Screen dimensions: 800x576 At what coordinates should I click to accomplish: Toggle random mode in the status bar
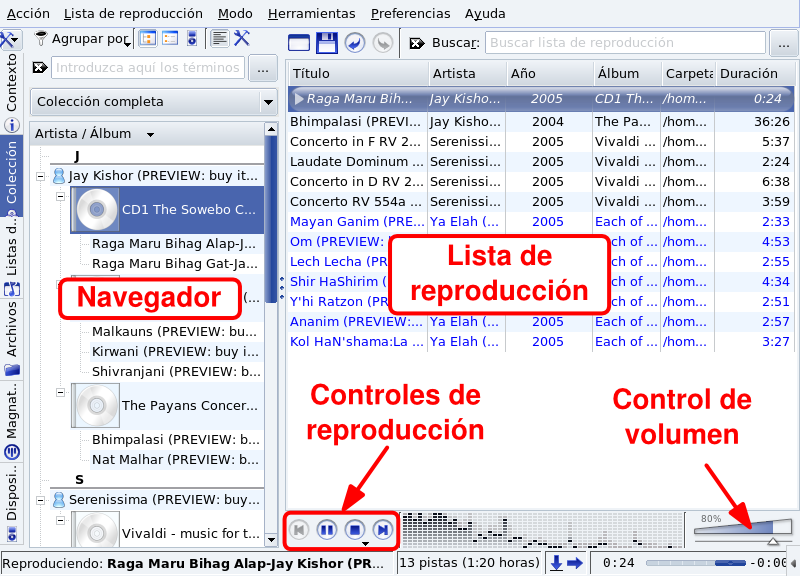557,563
